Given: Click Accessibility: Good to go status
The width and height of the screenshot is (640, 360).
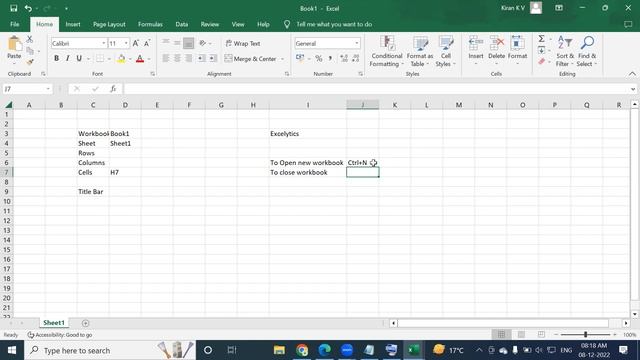Looking at the screenshot, I should pos(60,335).
